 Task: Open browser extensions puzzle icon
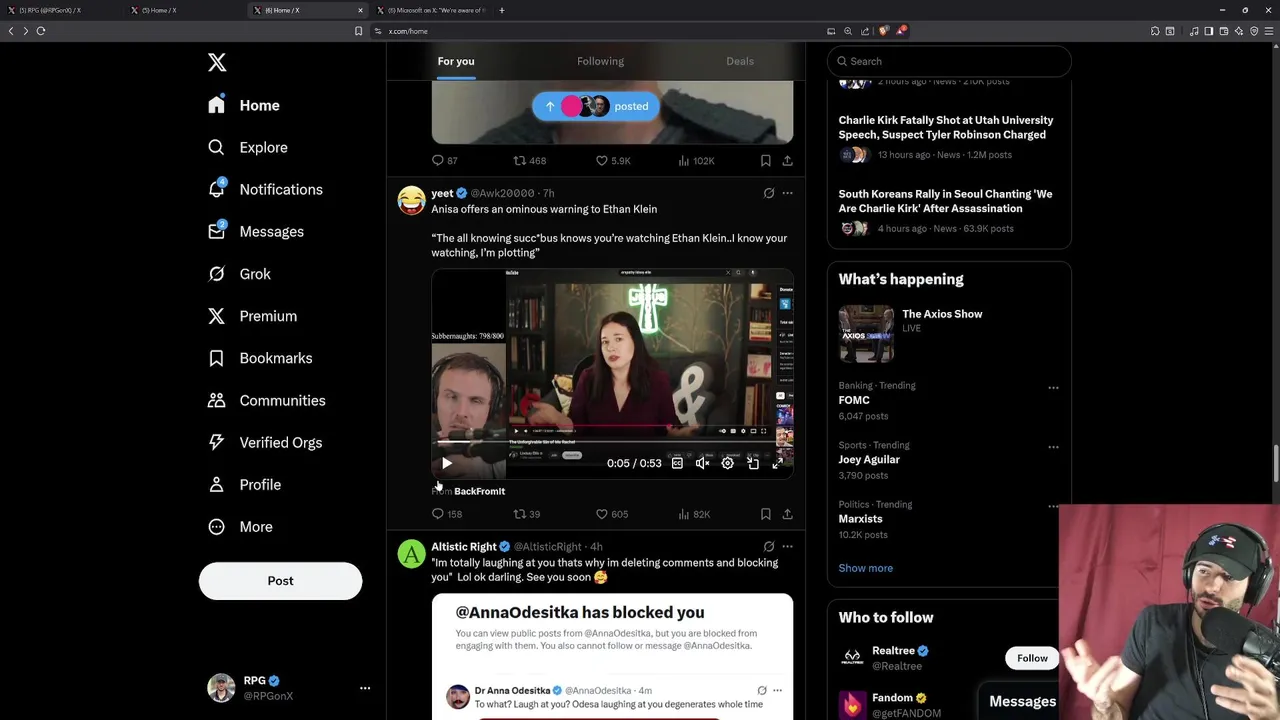tap(1155, 31)
